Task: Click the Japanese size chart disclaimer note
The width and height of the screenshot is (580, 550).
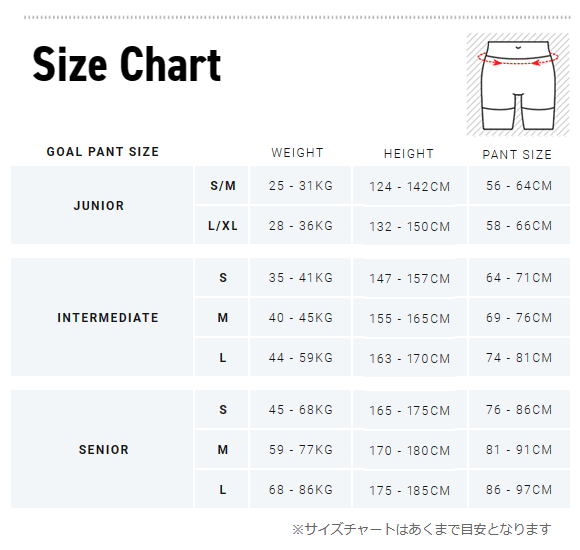Action: [x=422, y=529]
